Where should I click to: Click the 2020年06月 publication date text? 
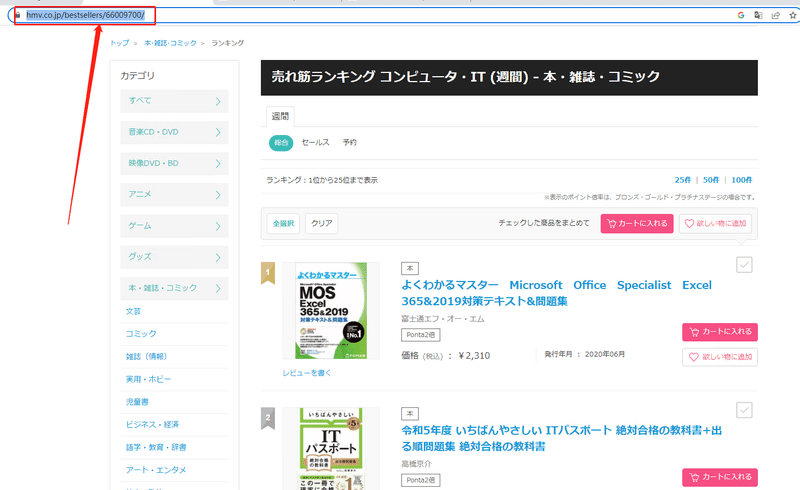coord(605,354)
